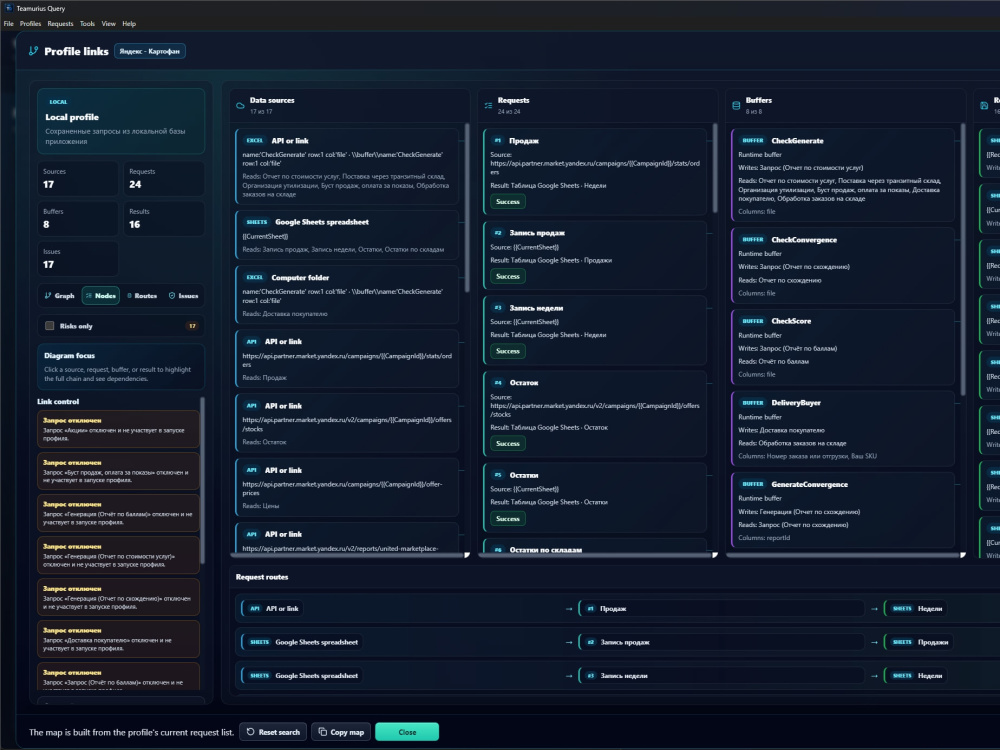Click the Buffers column vertical scrollbar
Image resolution: width=1000 pixels, height=750 pixels.
(963, 258)
